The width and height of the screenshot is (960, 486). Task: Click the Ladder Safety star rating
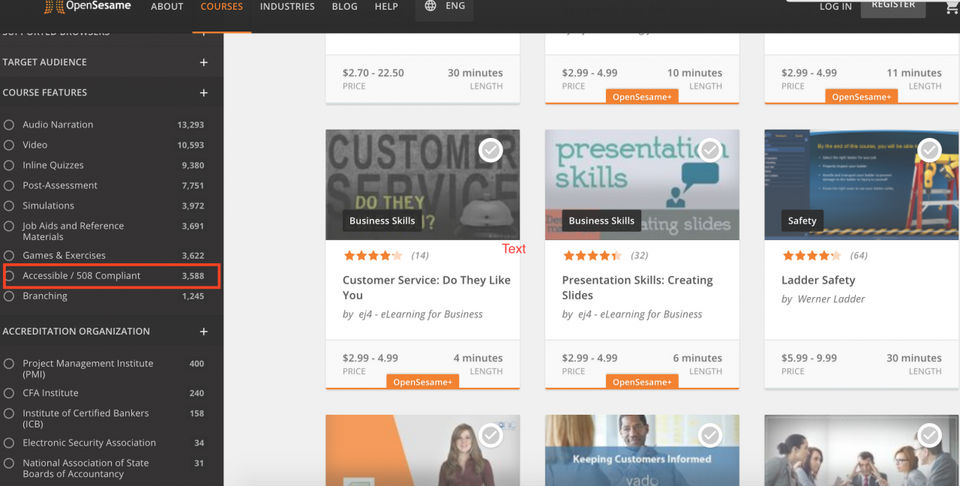pos(811,255)
